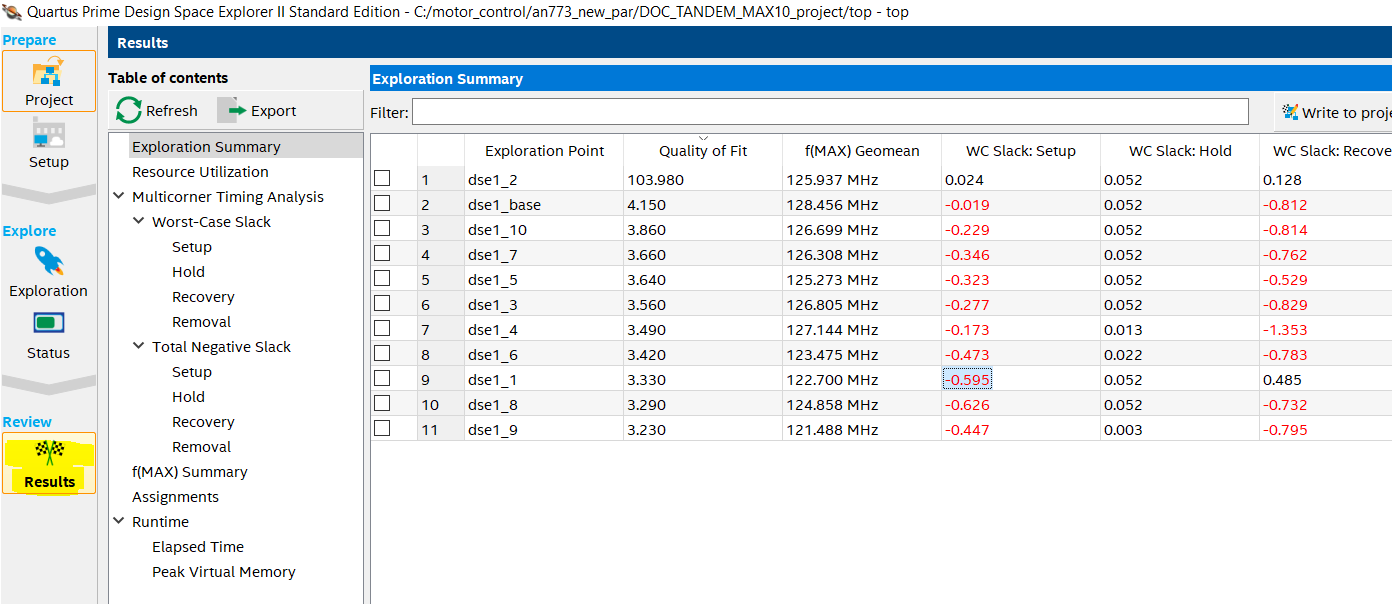Screen dimensions: 1392x604
Task: Select f(MAX) Summary in the tree
Action: (189, 472)
